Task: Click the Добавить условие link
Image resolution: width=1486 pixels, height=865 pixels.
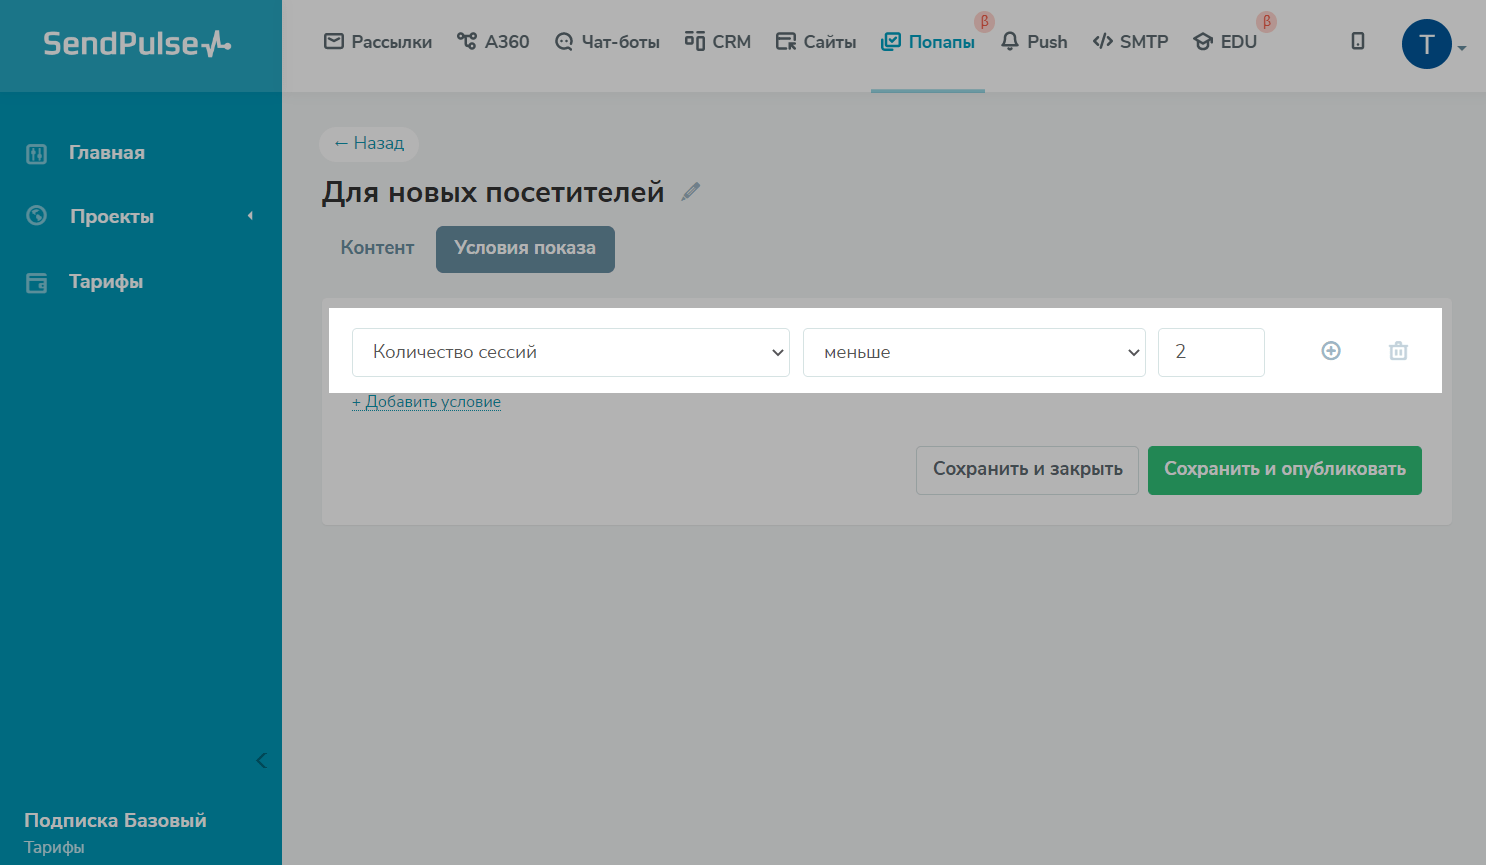Action: tap(426, 402)
